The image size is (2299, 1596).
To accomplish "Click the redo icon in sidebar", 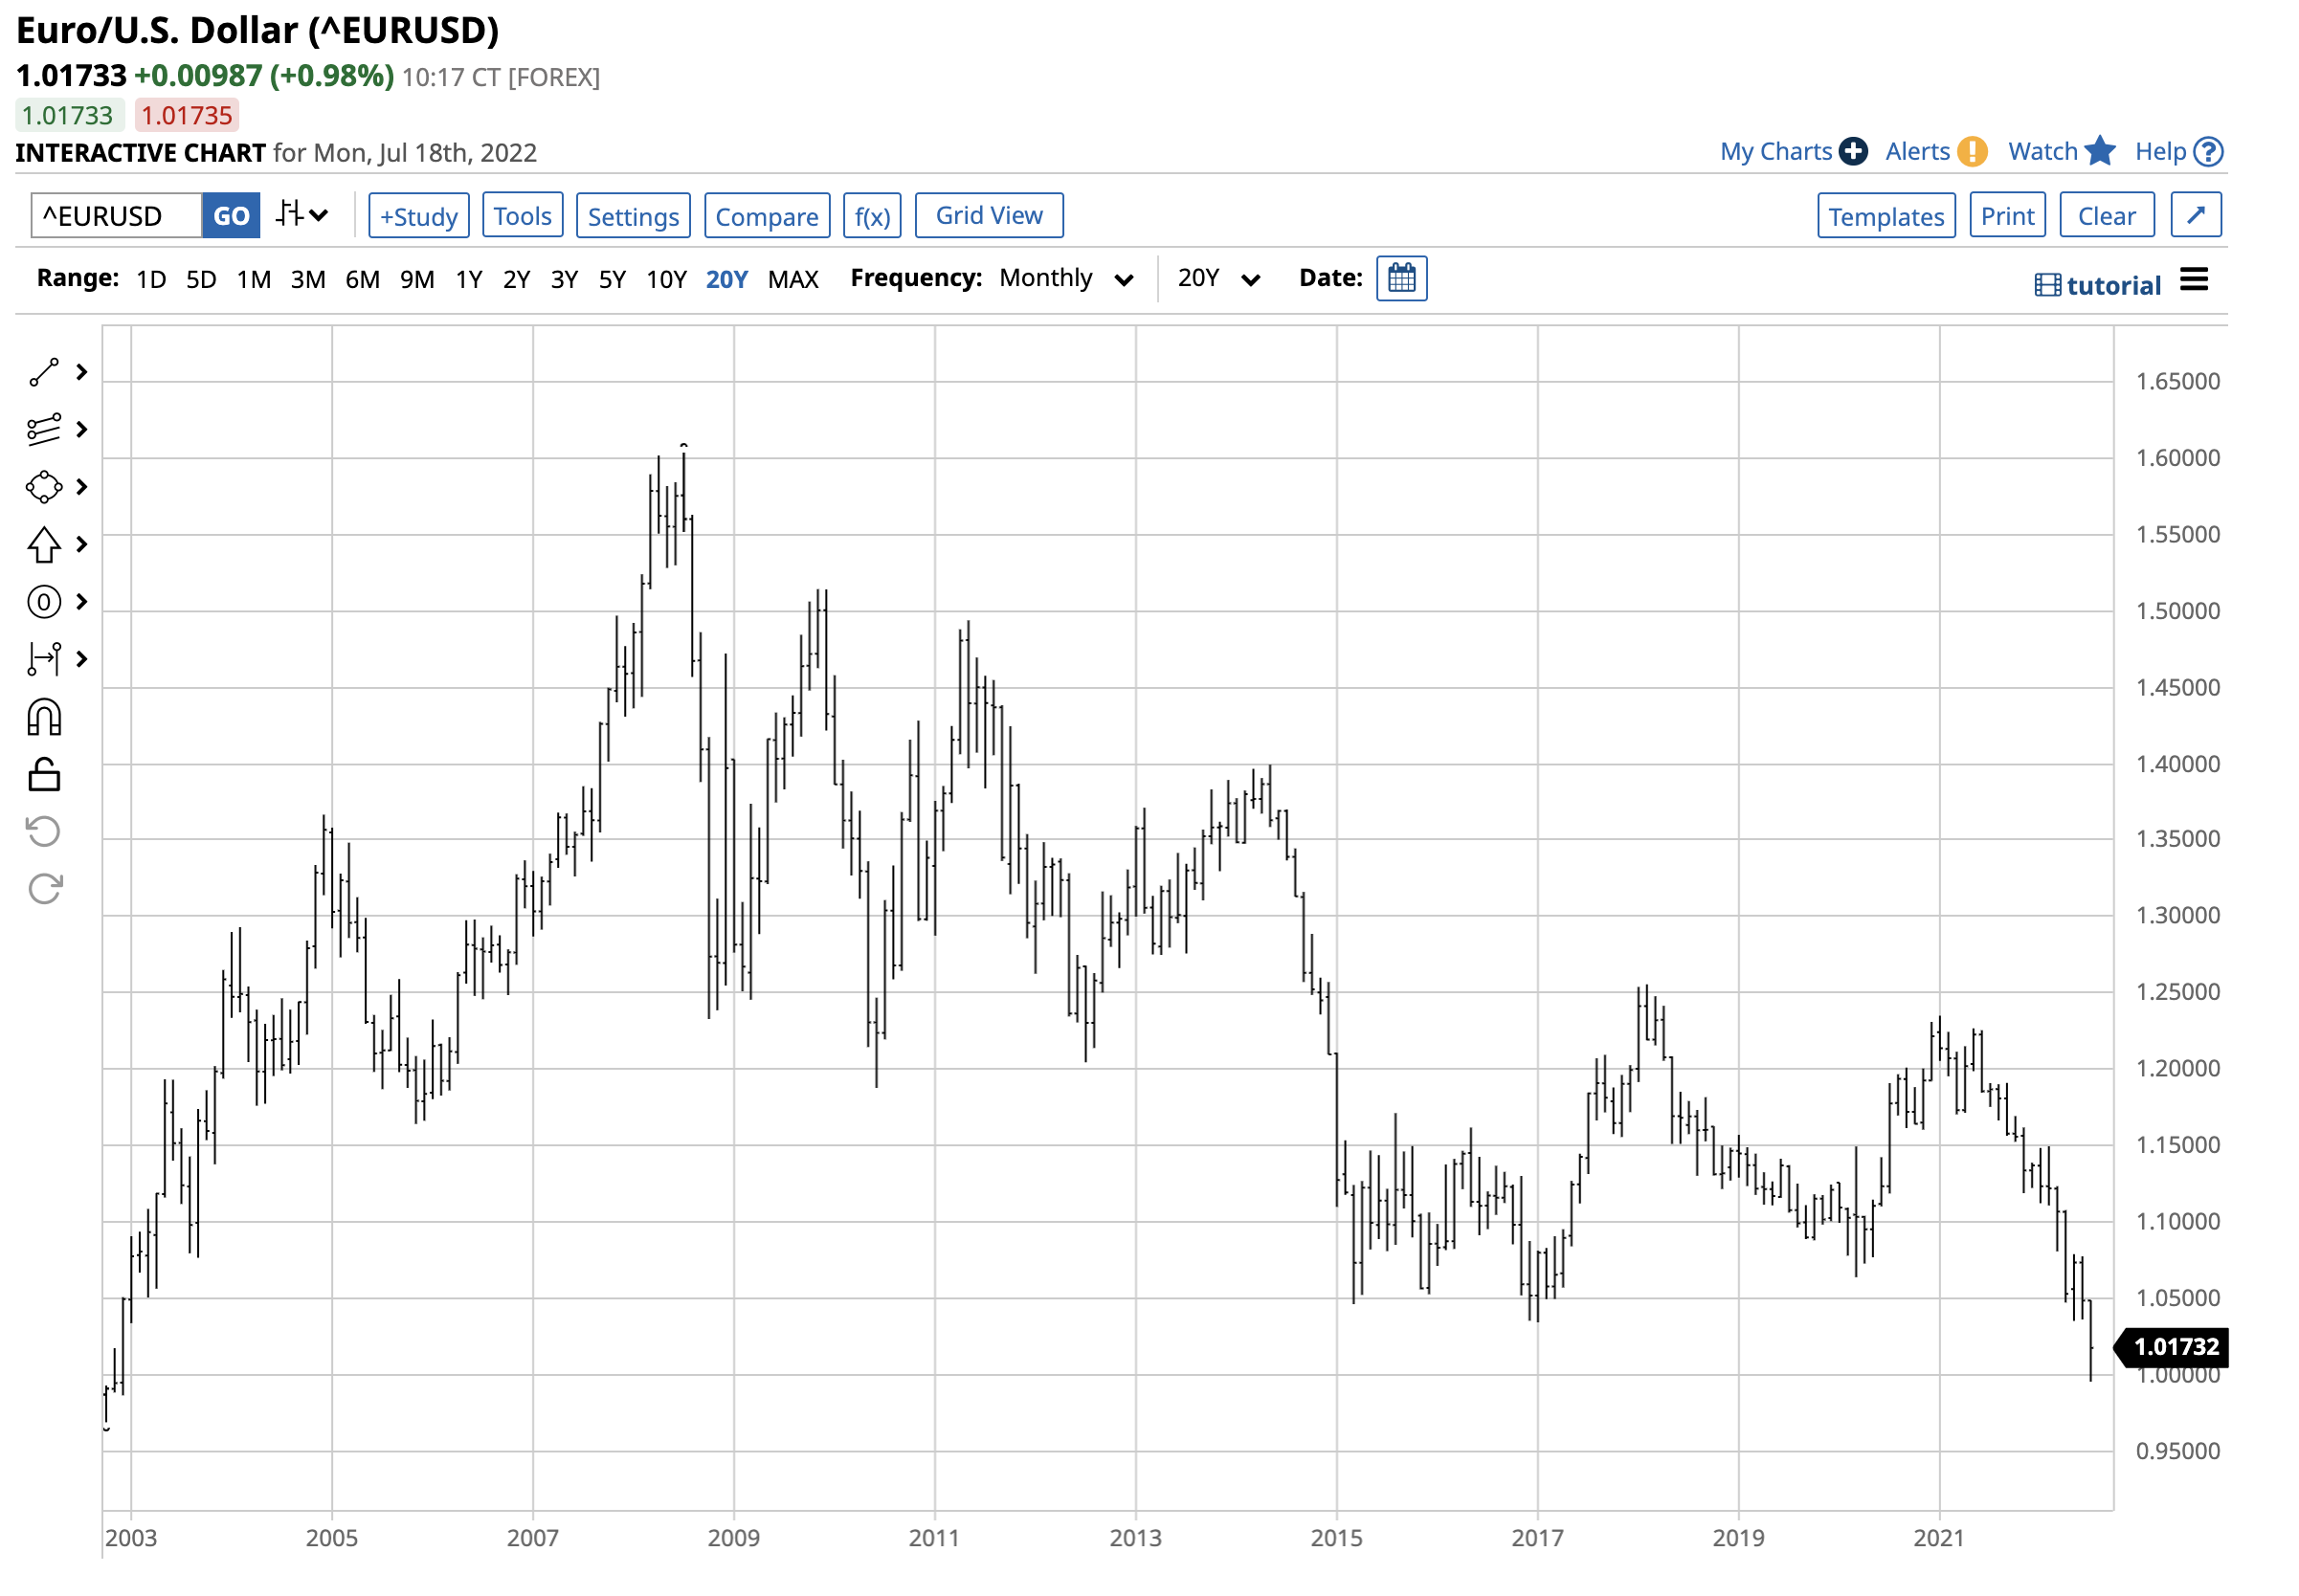I will [44, 888].
